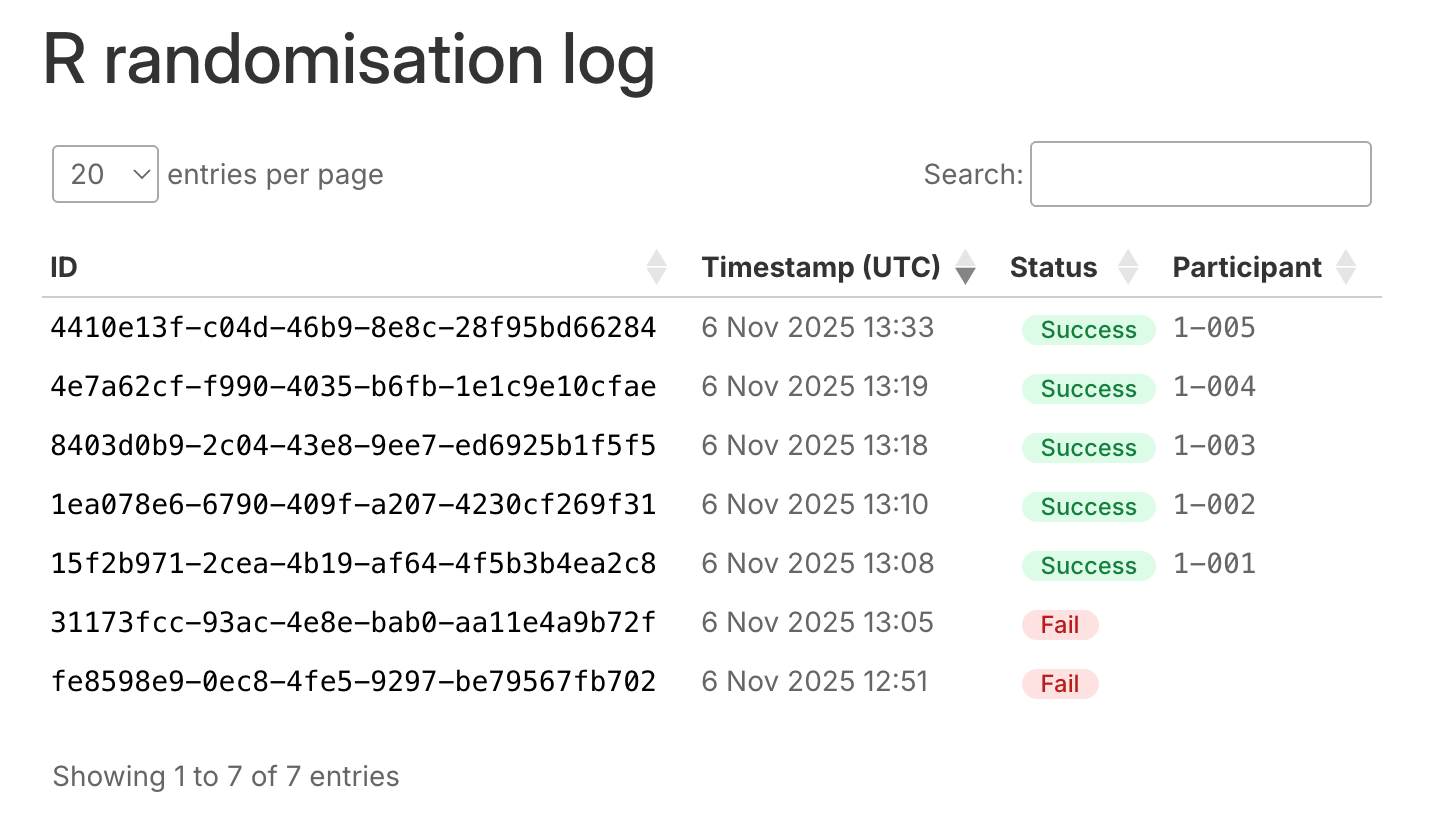Select the row with timestamp 13:19
Viewport: 1444px width, 832px height.
coord(712,386)
